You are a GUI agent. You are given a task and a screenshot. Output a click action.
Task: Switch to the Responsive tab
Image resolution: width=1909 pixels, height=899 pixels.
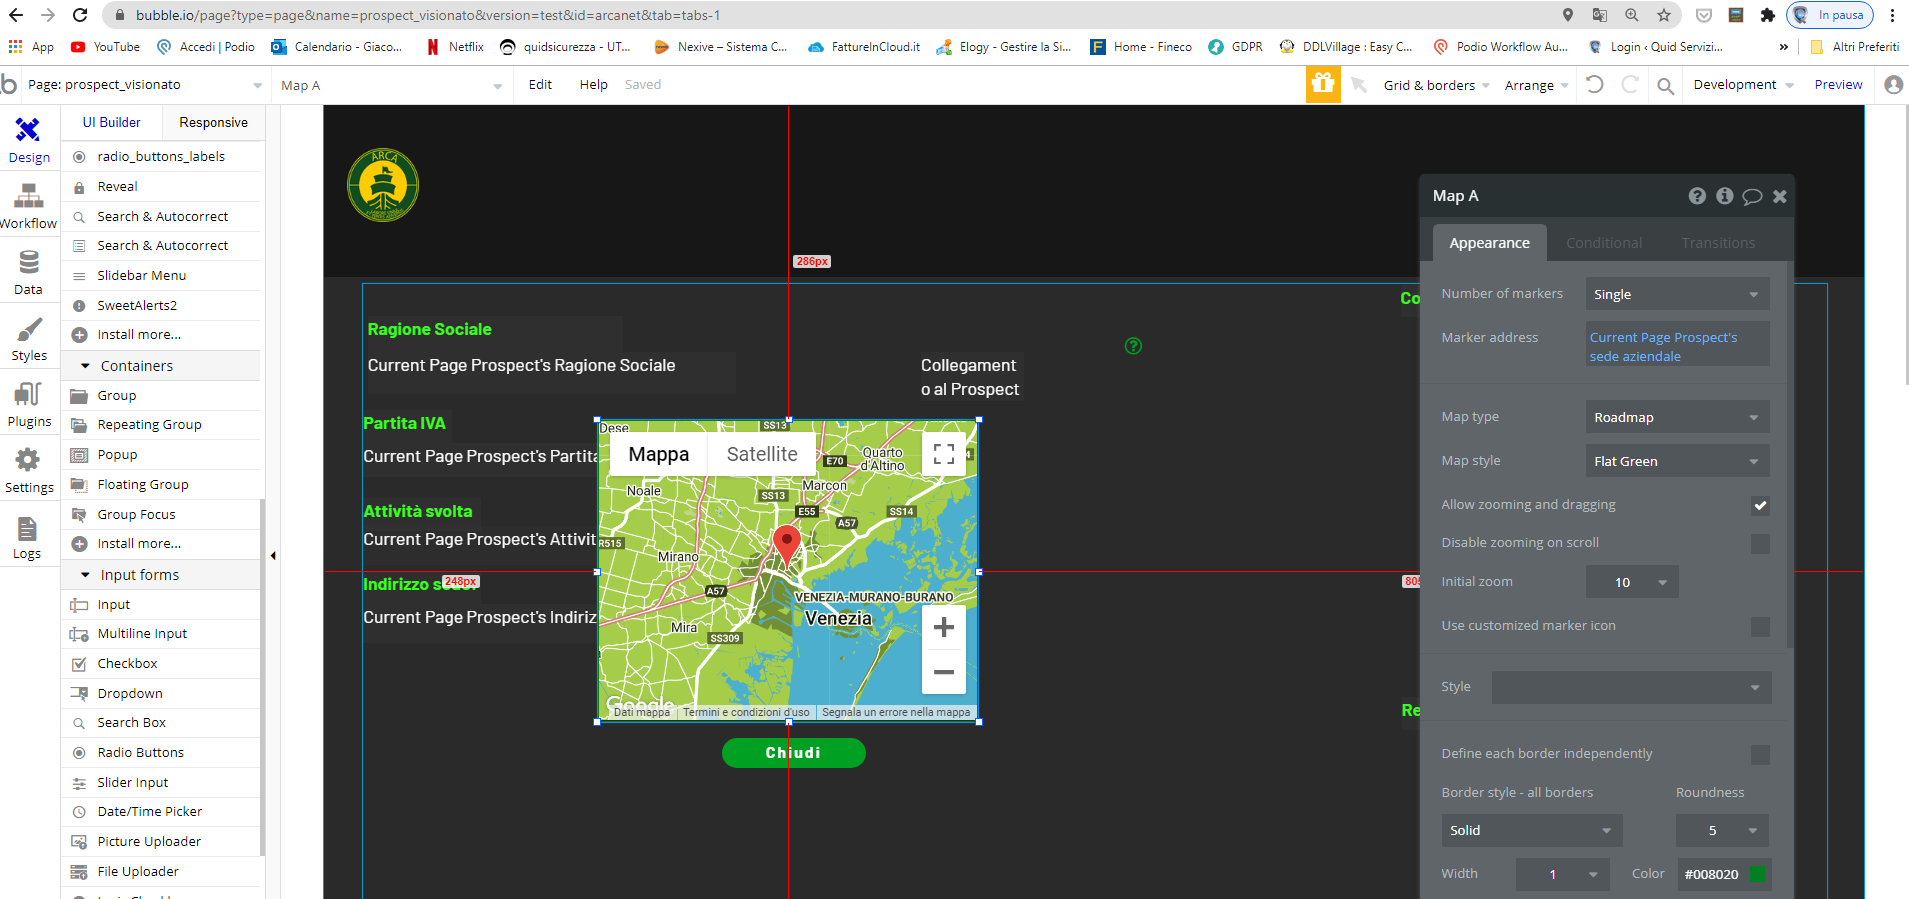(213, 122)
